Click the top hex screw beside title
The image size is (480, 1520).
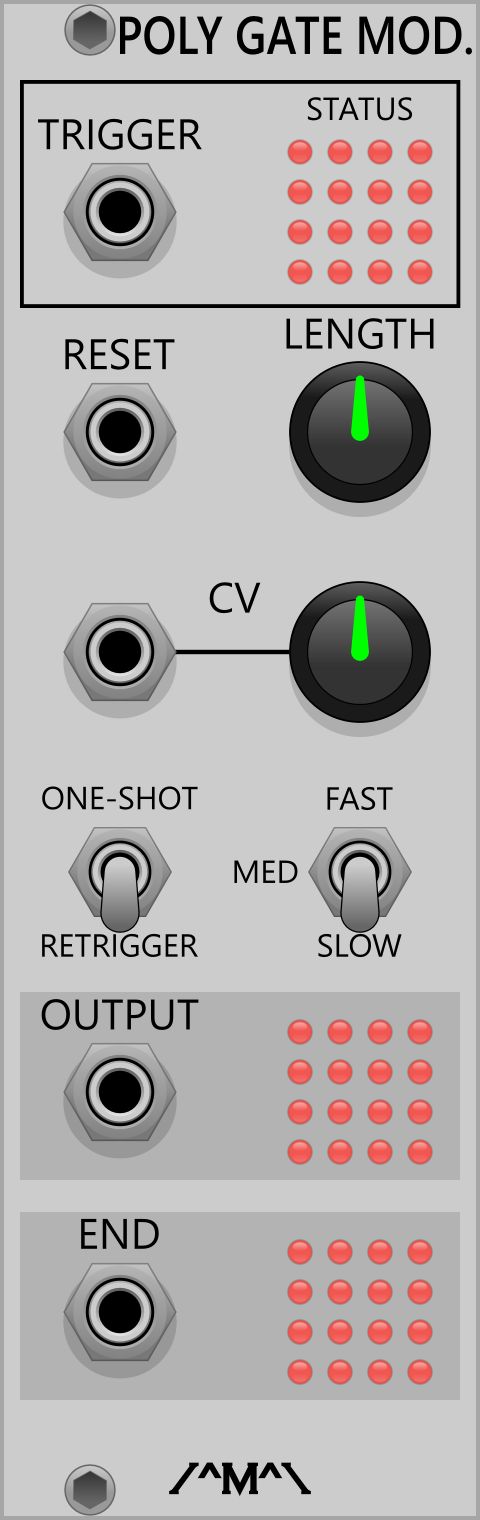pyautogui.click(x=90, y=30)
